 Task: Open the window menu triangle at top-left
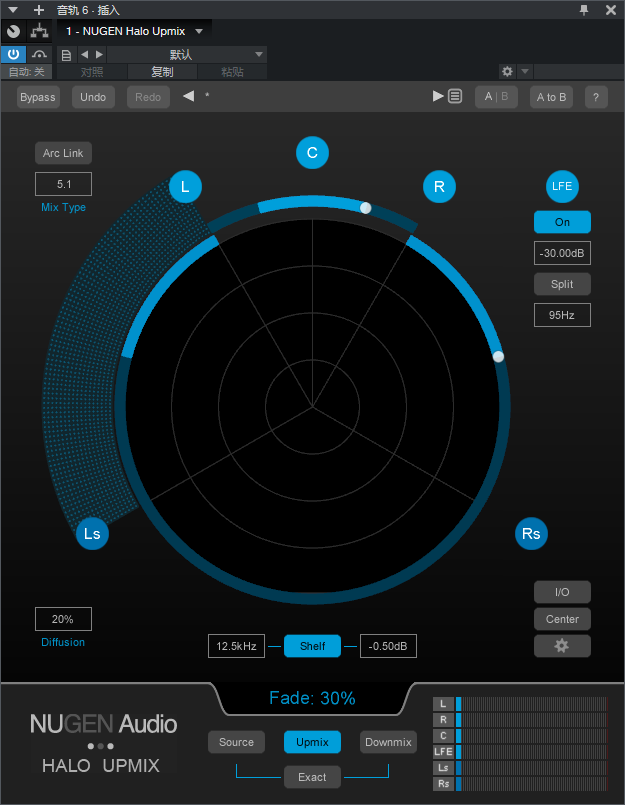(x=13, y=10)
